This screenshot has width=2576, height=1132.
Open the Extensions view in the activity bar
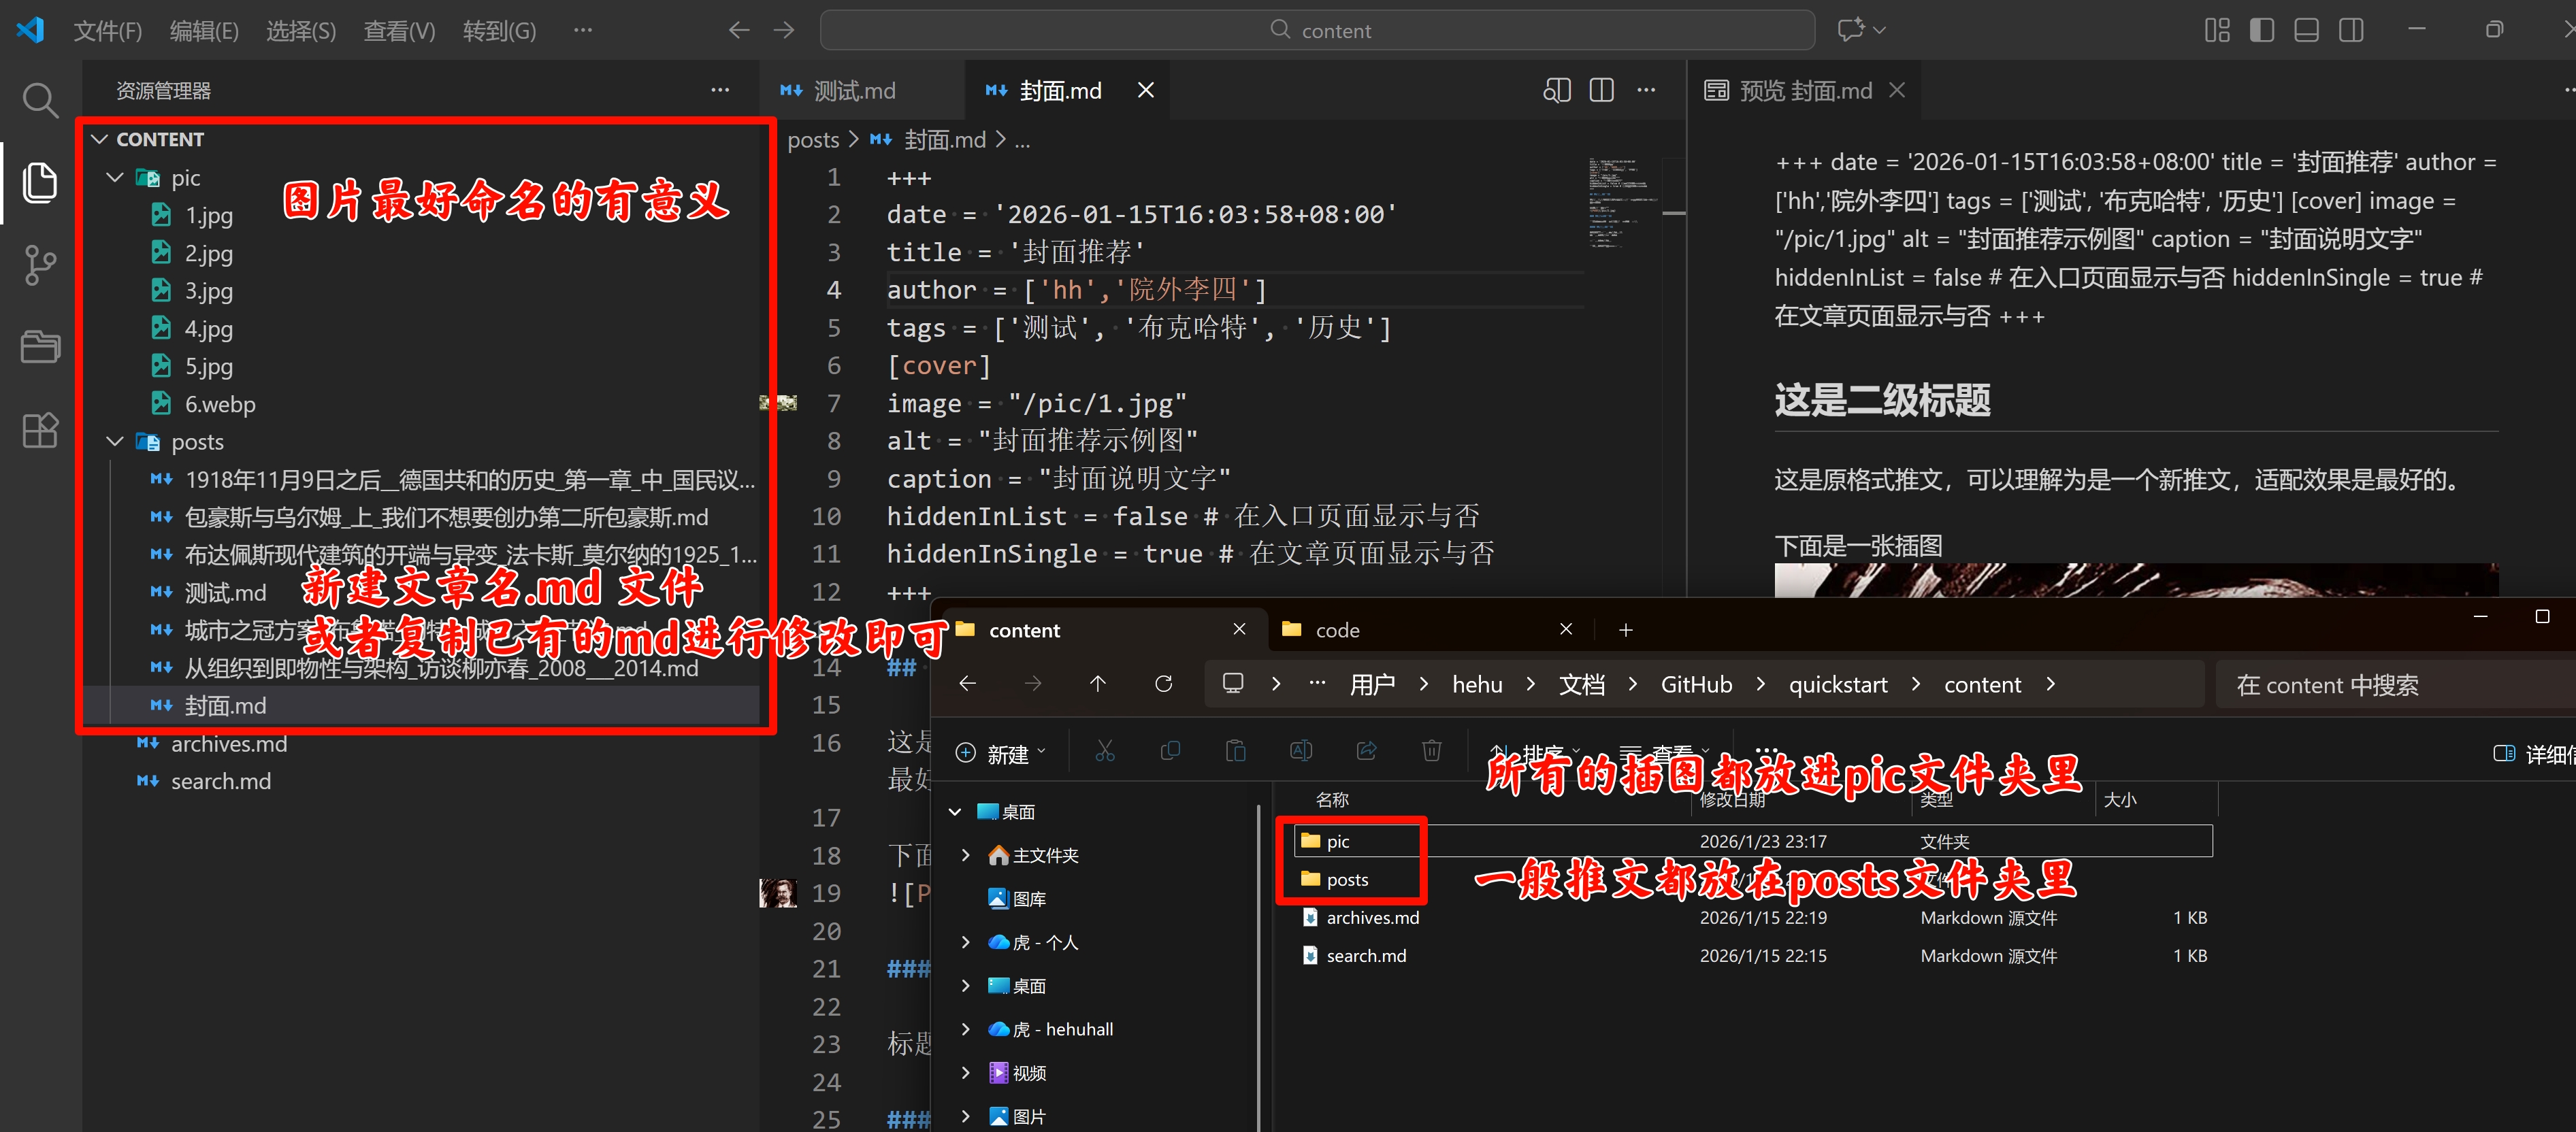pos(40,430)
